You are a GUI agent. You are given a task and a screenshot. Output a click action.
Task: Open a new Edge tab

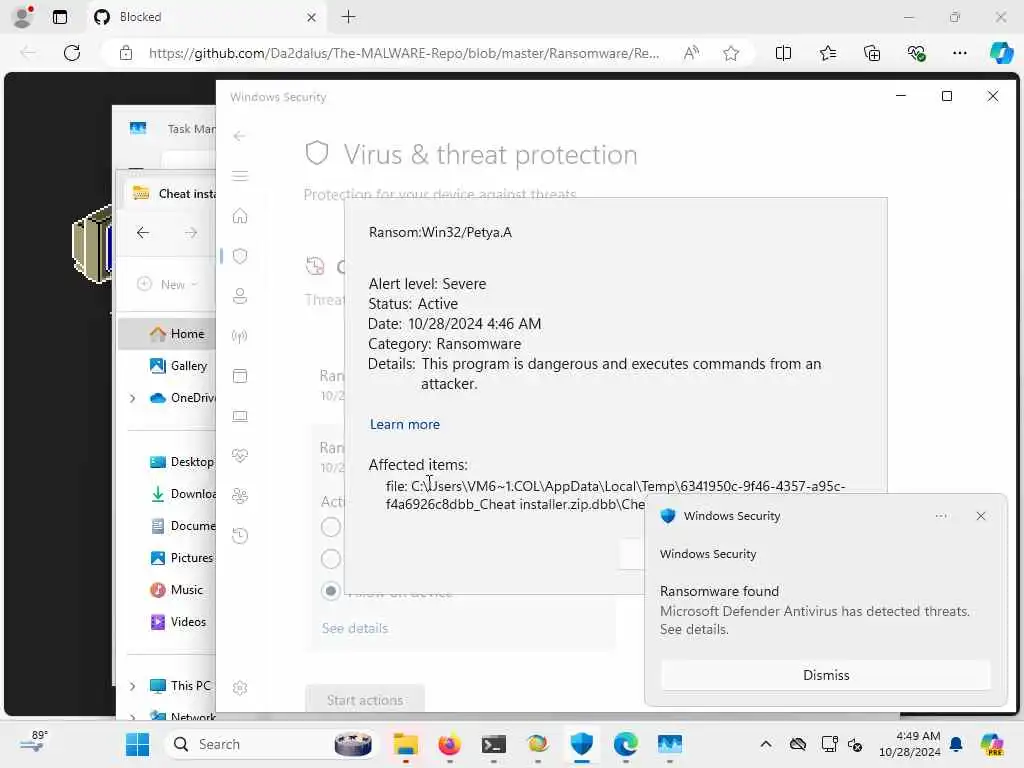(x=349, y=17)
